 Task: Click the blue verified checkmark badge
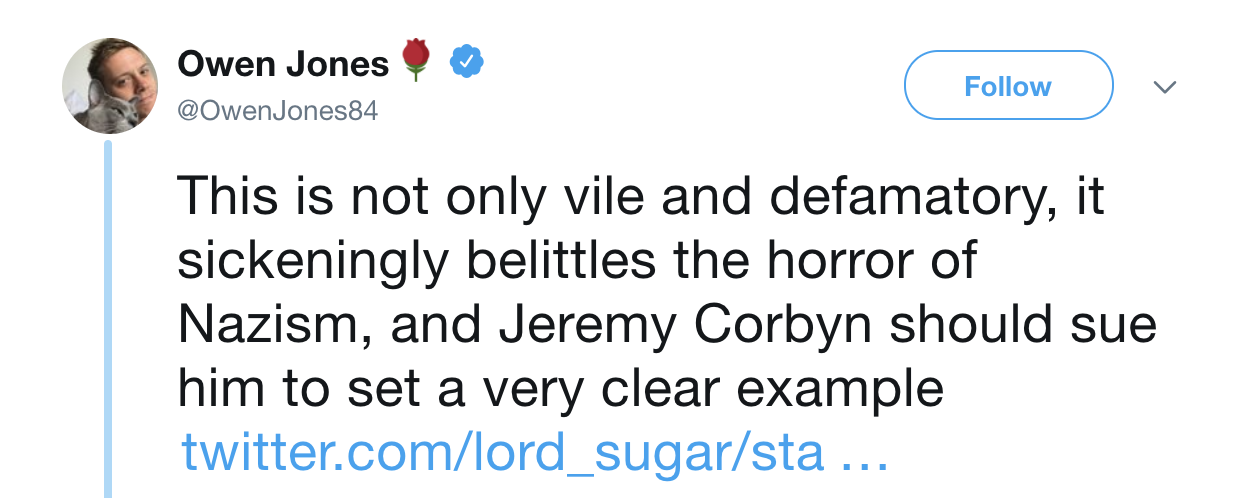click(465, 62)
